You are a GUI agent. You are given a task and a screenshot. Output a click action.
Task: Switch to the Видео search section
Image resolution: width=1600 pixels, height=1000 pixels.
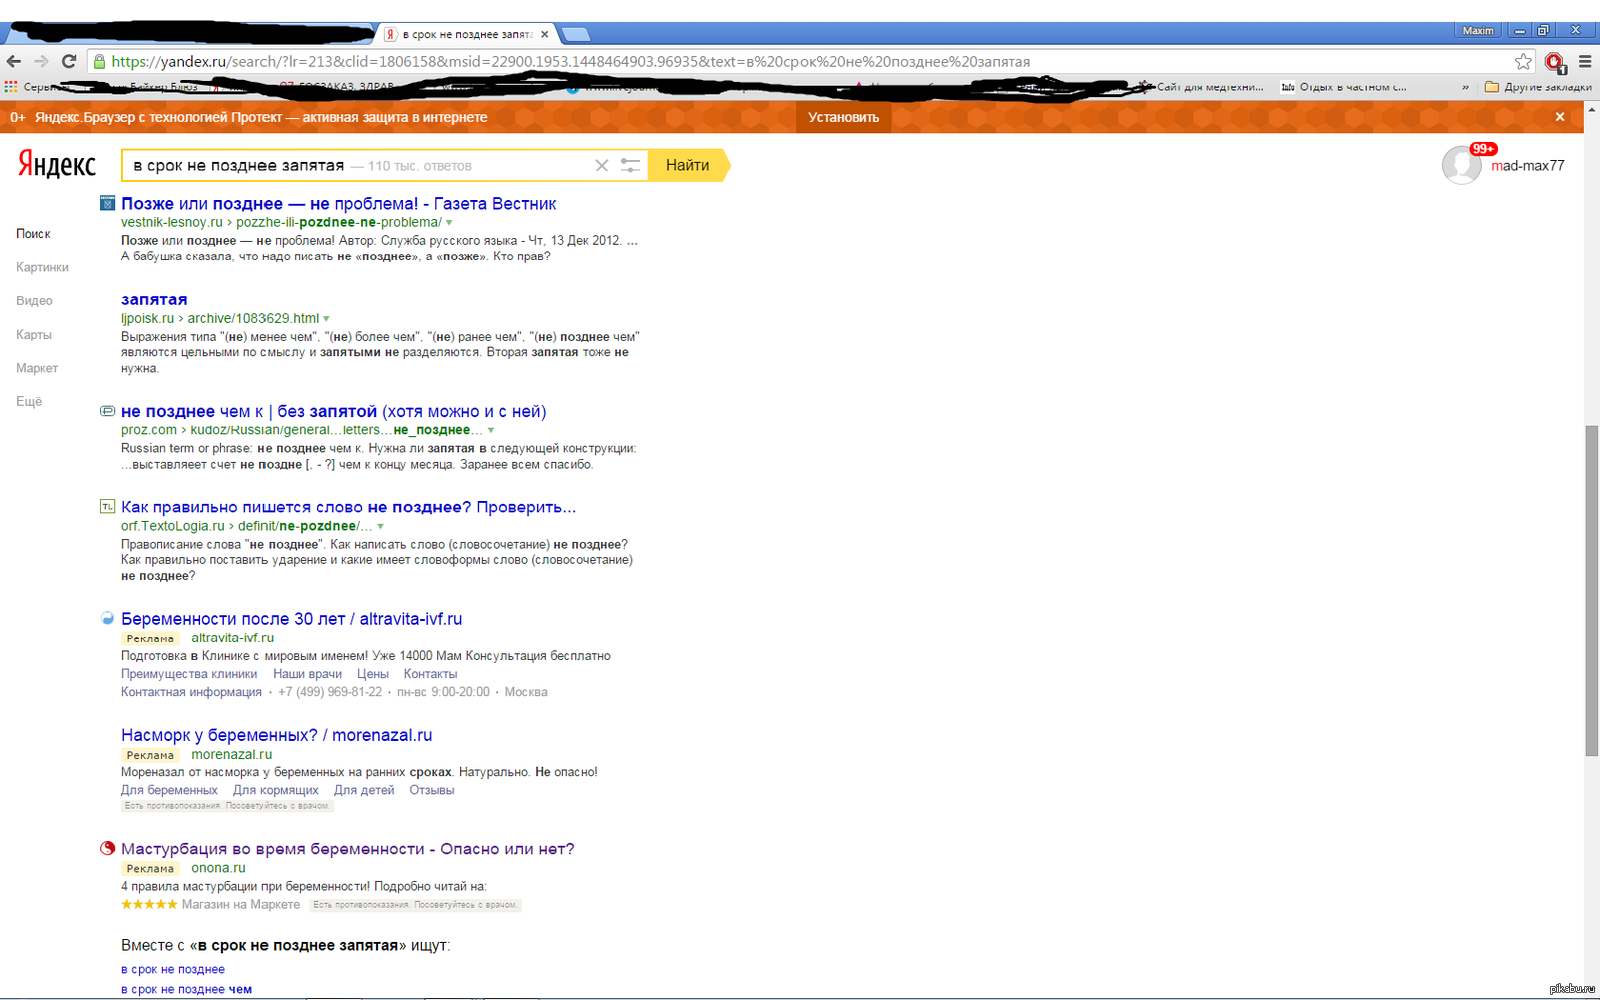point(34,301)
